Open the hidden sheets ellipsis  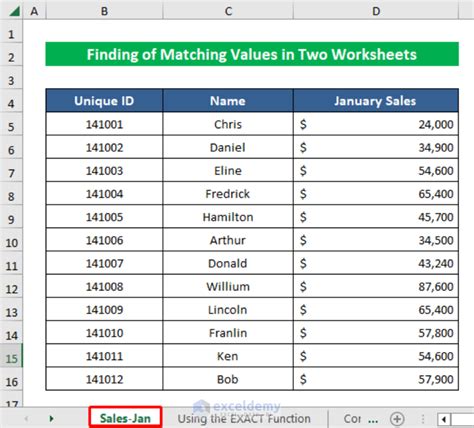click(373, 420)
